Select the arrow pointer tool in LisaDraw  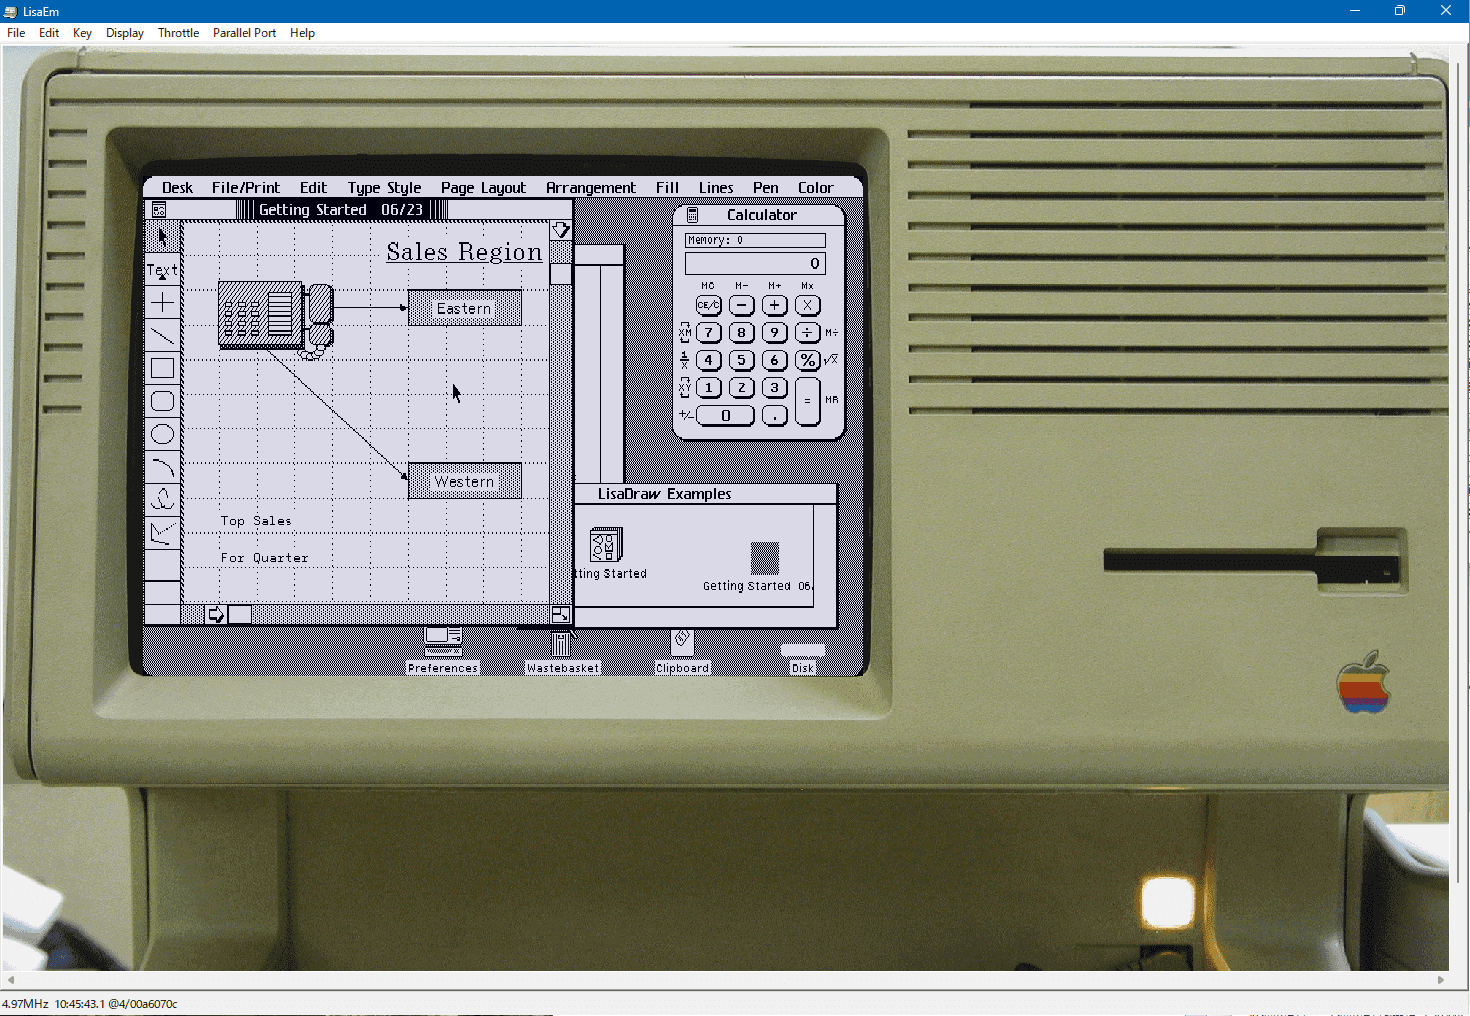coord(162,237)
